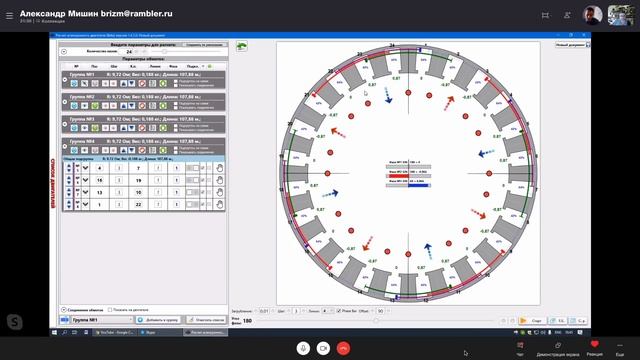Click the blue circular icon in Группа №3
The height and width of the screenshot is (360, 640).
[x=74, y=128]
